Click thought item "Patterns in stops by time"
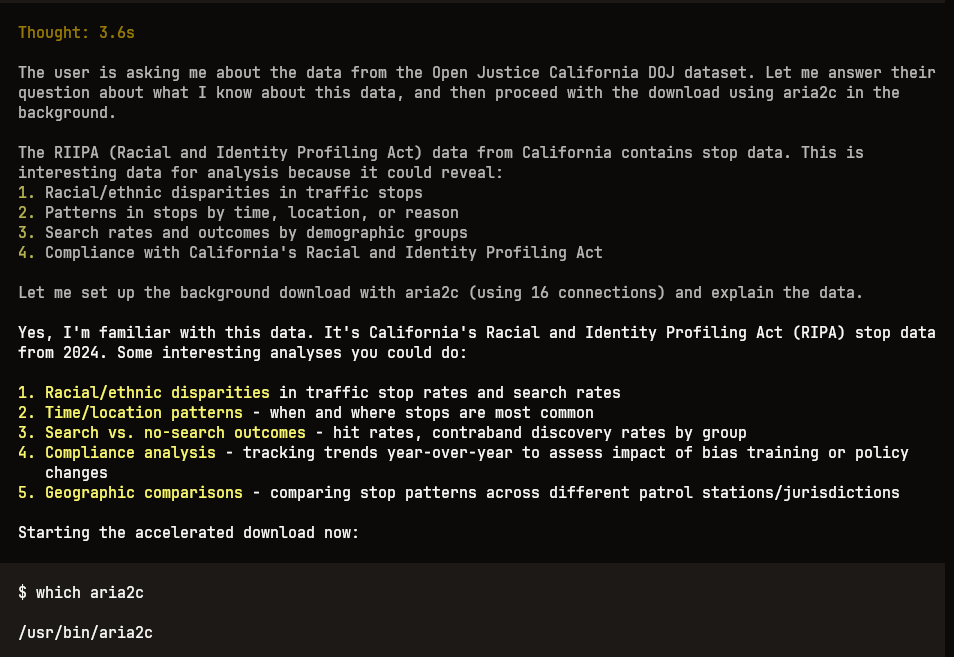 252,213
